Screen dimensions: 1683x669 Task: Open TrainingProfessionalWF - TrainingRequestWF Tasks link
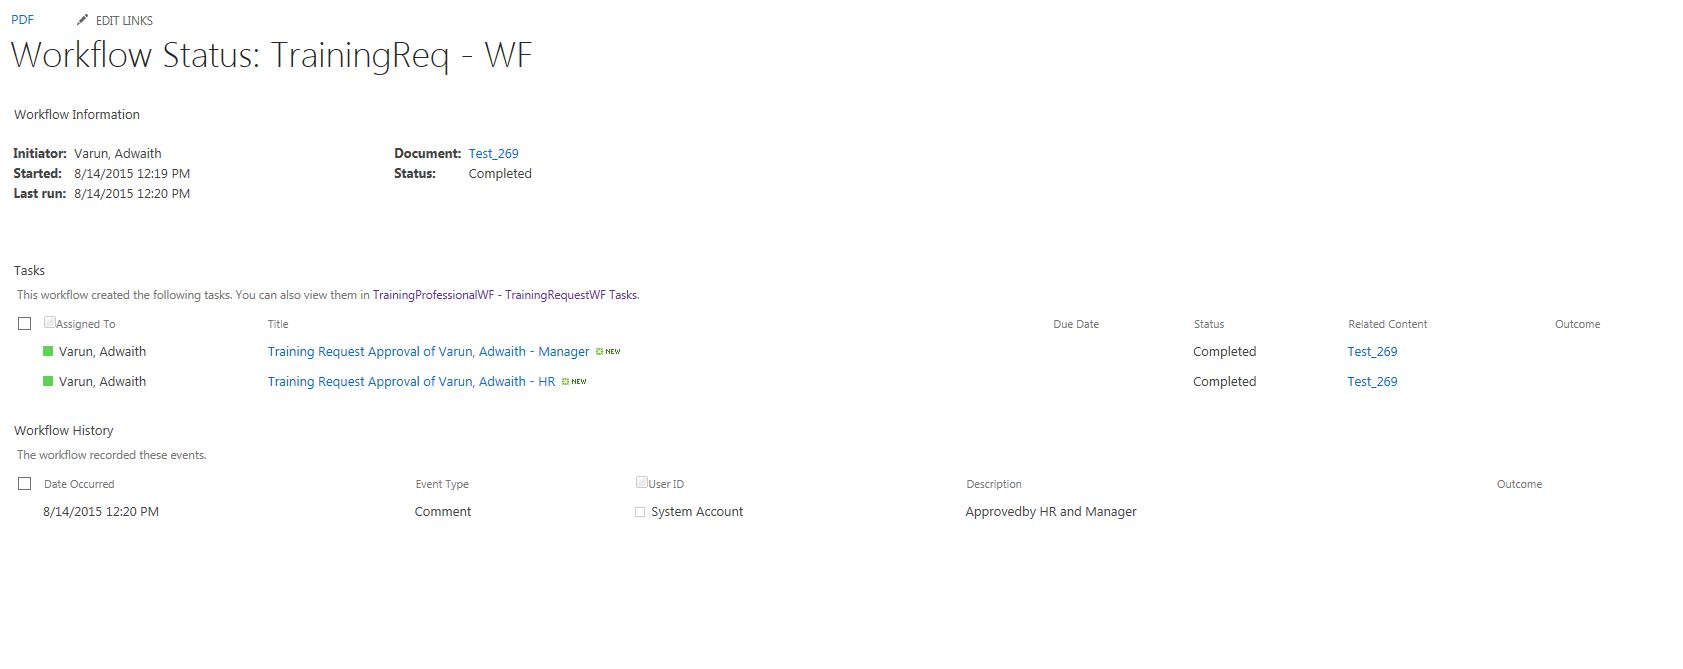[x=505, y=295]
